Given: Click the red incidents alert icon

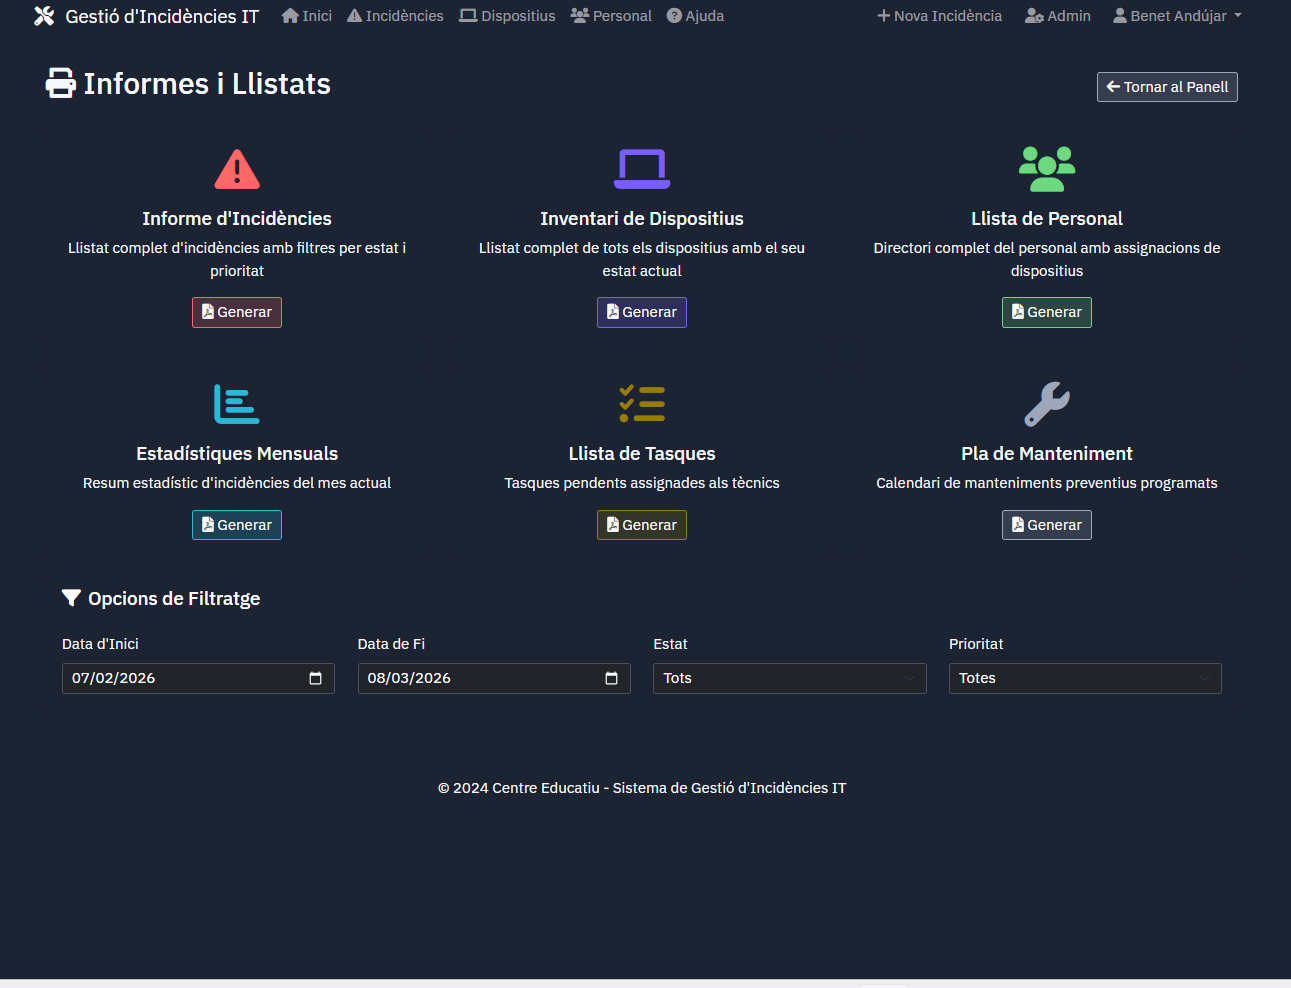Looking at the screenshot, I should [237, 168].
